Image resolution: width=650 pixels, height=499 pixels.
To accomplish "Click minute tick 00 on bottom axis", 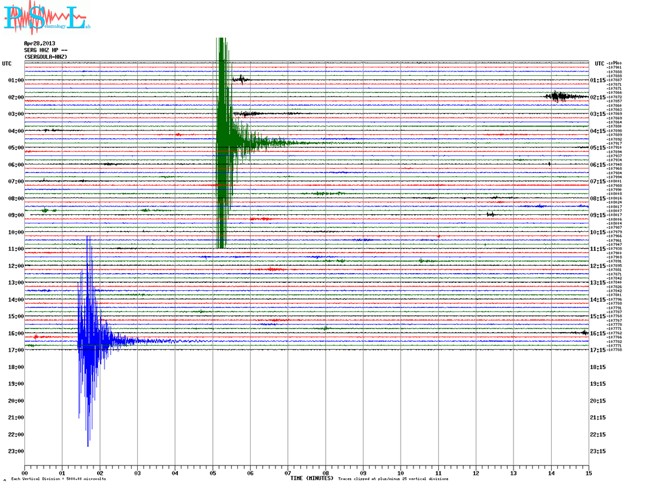I will pos(25,471).
